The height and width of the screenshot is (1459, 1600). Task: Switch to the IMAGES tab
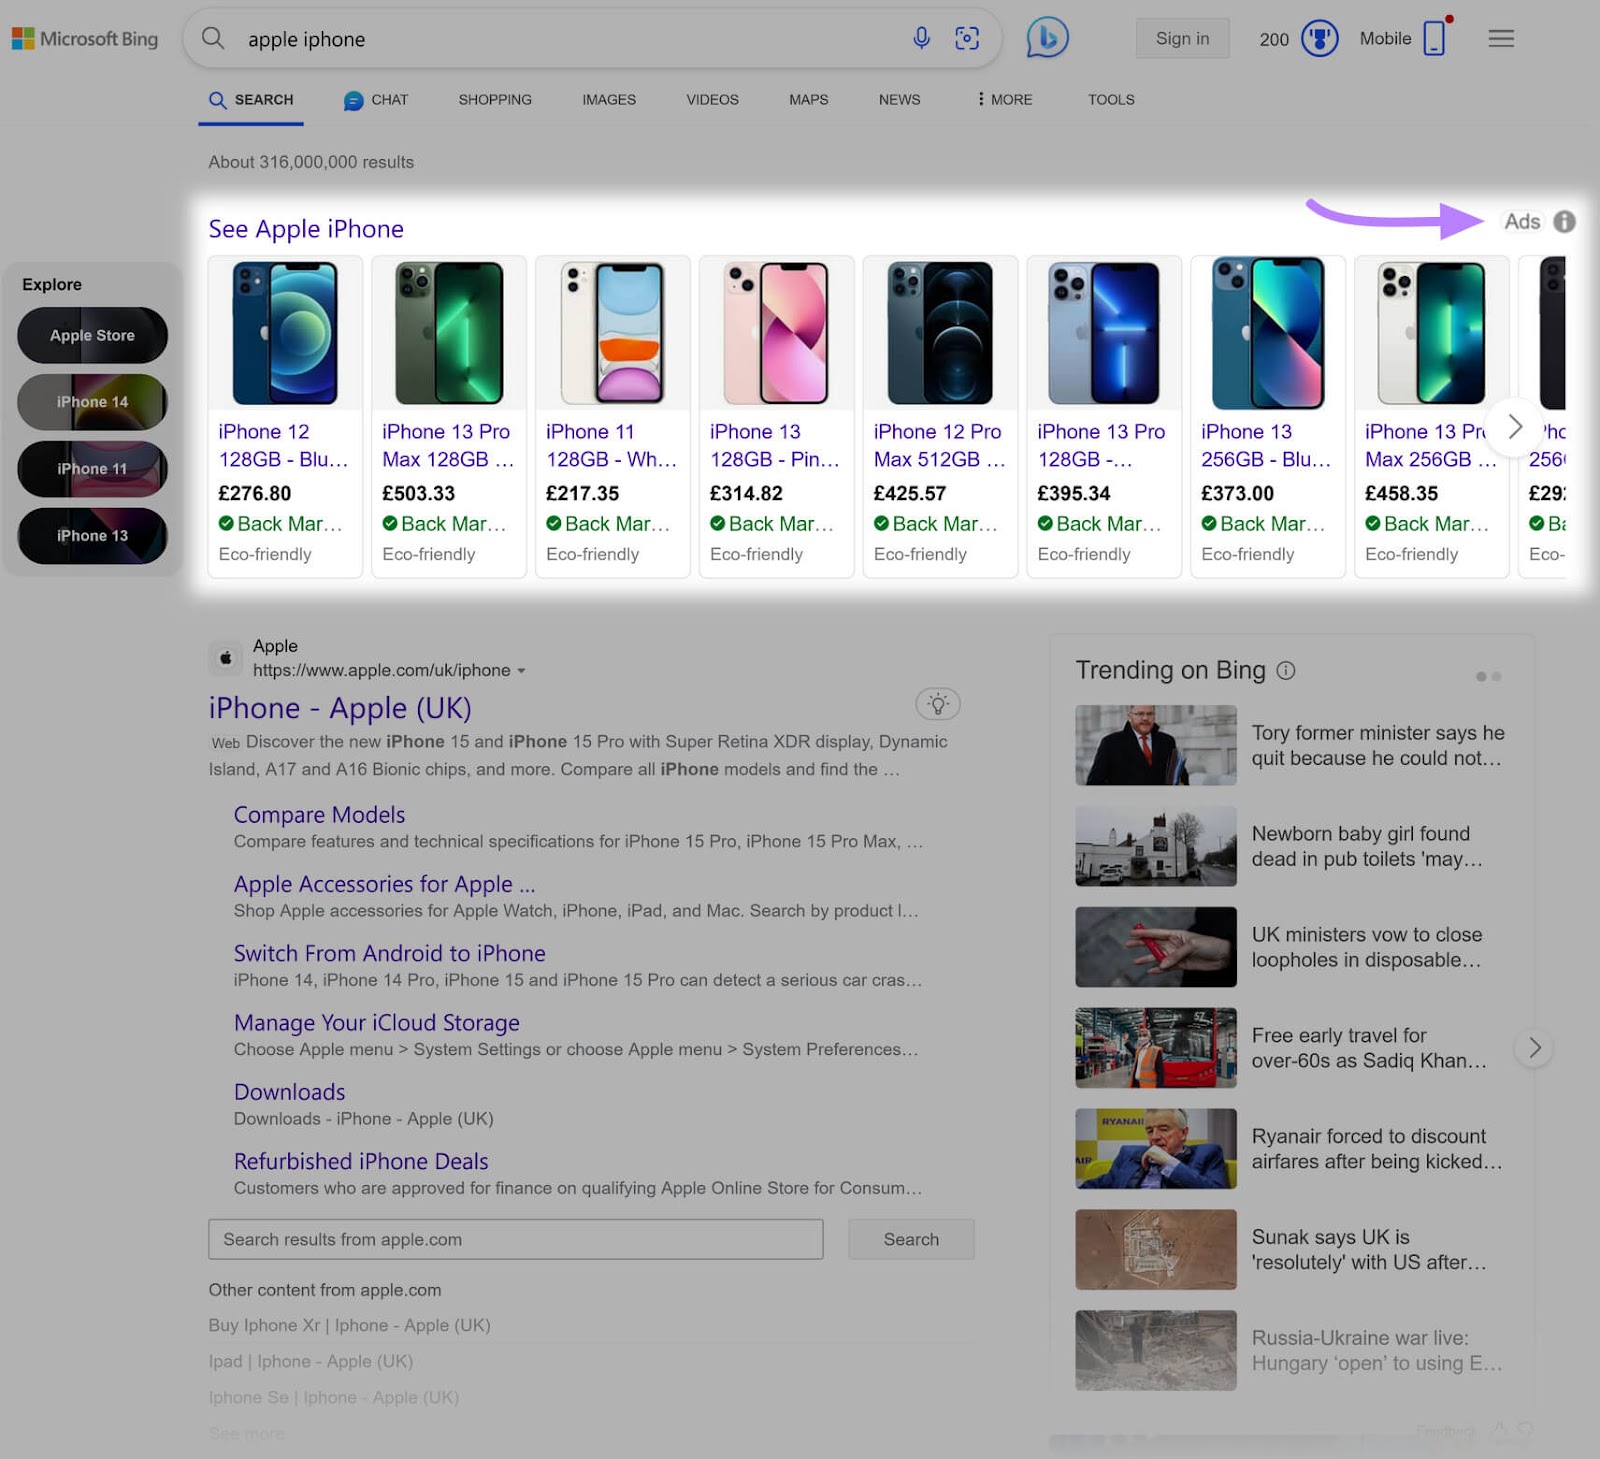[608, 100]
